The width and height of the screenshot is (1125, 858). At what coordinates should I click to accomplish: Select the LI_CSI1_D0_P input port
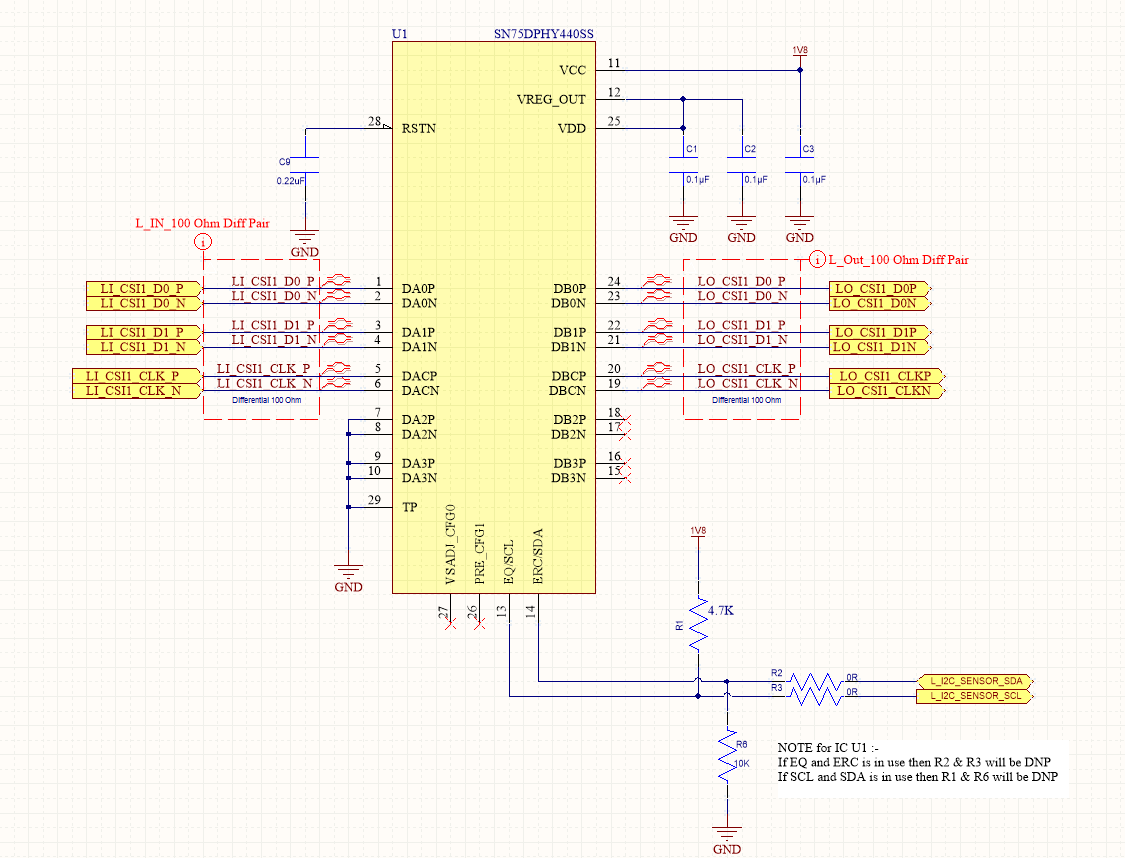[144, 288]
